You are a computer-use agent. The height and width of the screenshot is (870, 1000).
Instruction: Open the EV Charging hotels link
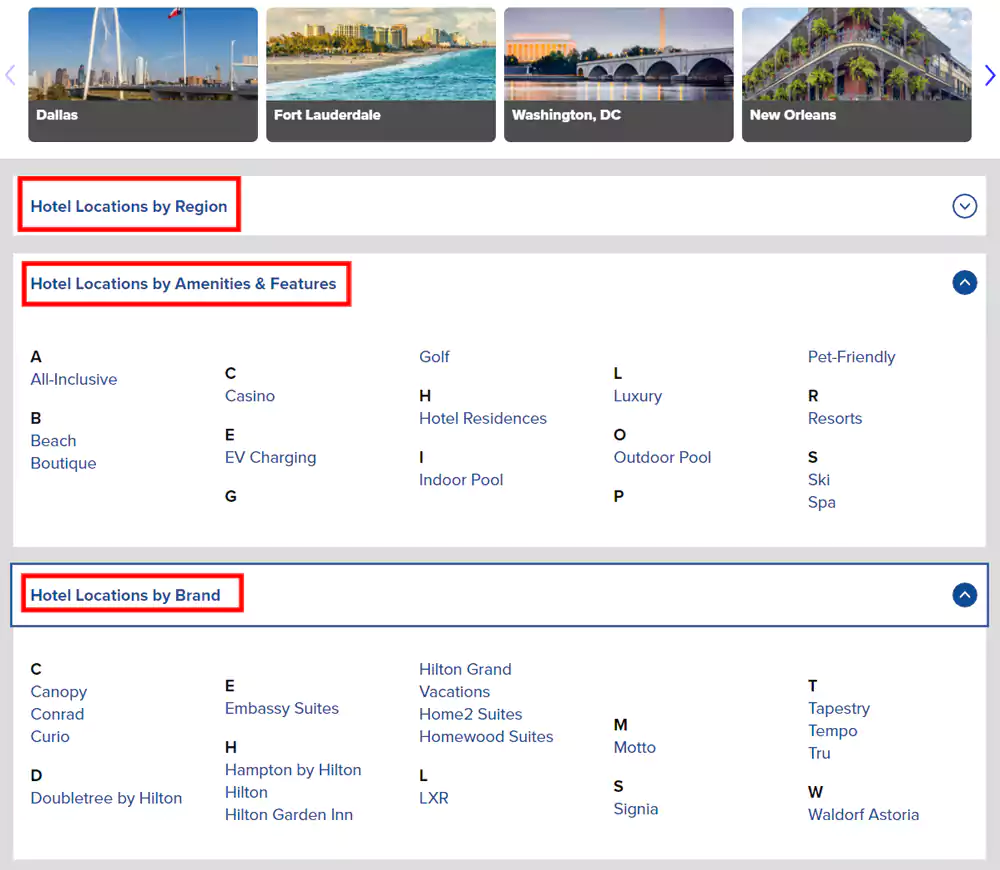coord(270,458)
